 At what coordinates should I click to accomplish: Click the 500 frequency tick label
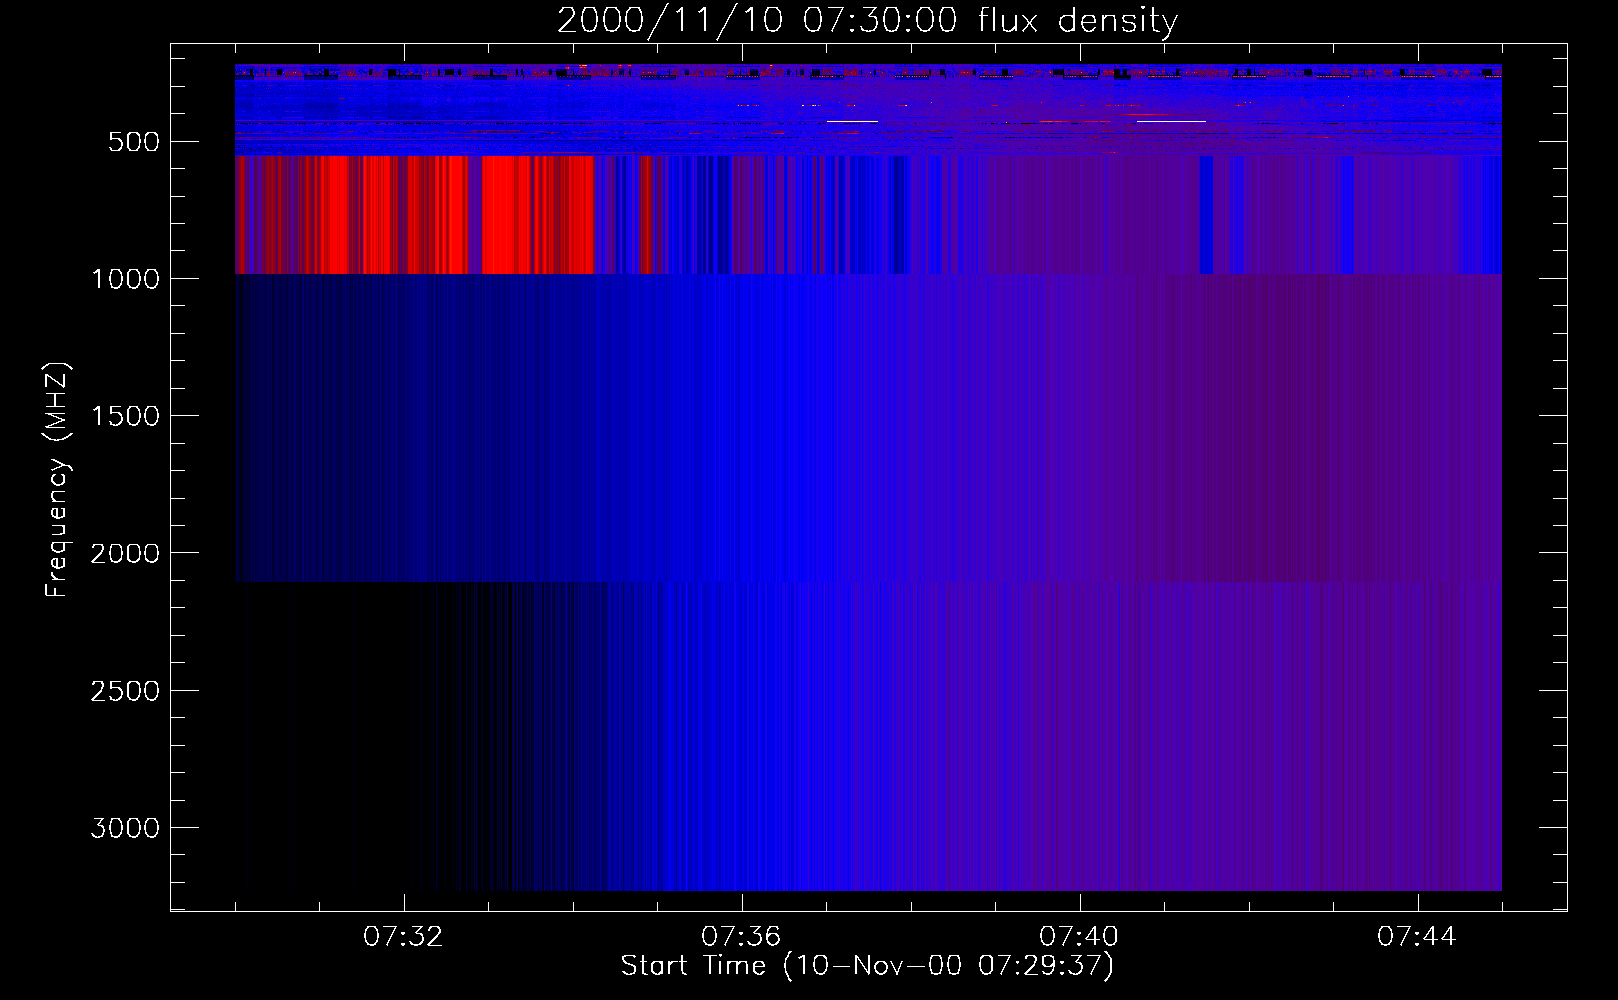click(134, 142)
